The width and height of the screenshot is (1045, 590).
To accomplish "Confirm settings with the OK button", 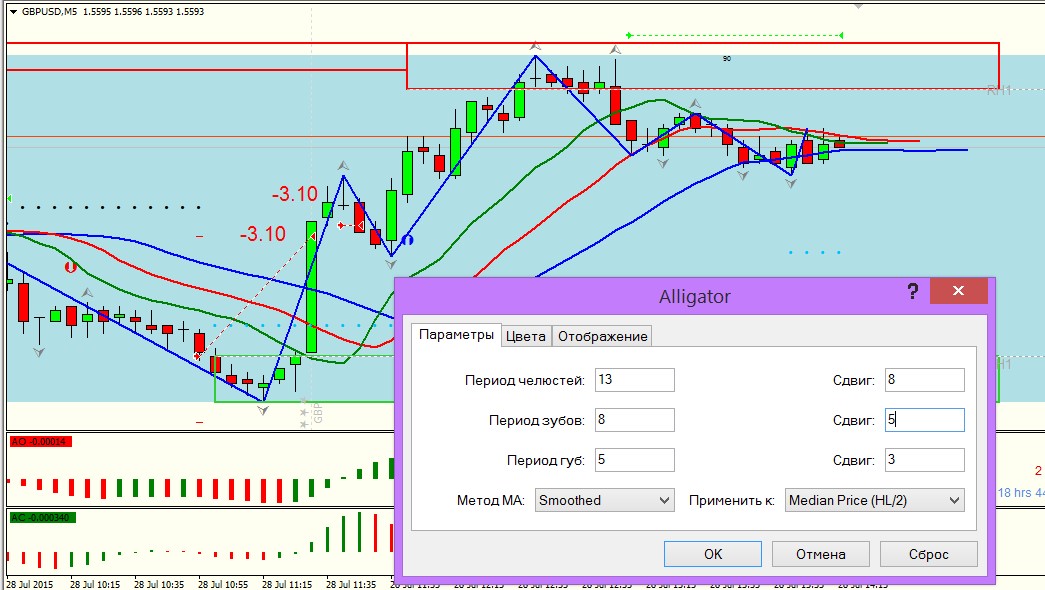I will coord(712,554).
